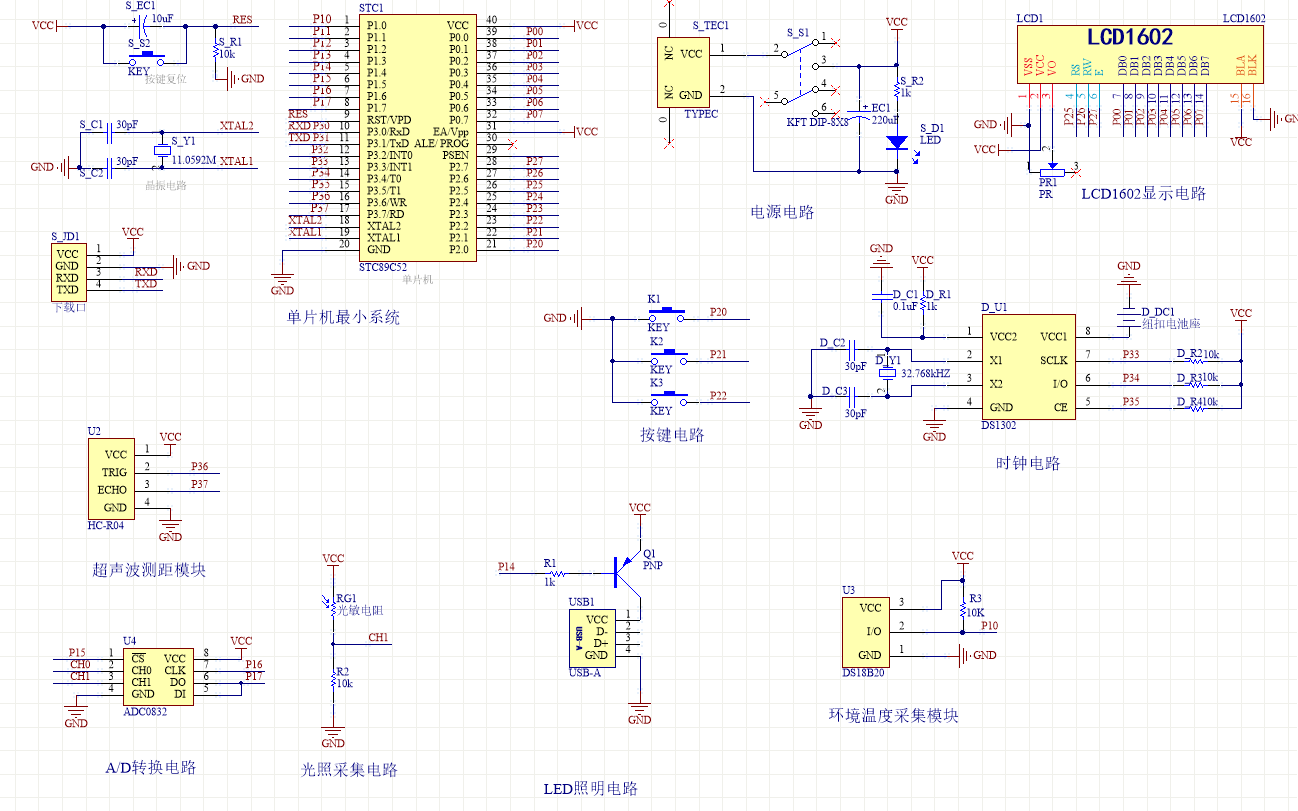Click the P33 label on DS1302 SCLK line
1298x811 pixels.
pos(1131,354)
